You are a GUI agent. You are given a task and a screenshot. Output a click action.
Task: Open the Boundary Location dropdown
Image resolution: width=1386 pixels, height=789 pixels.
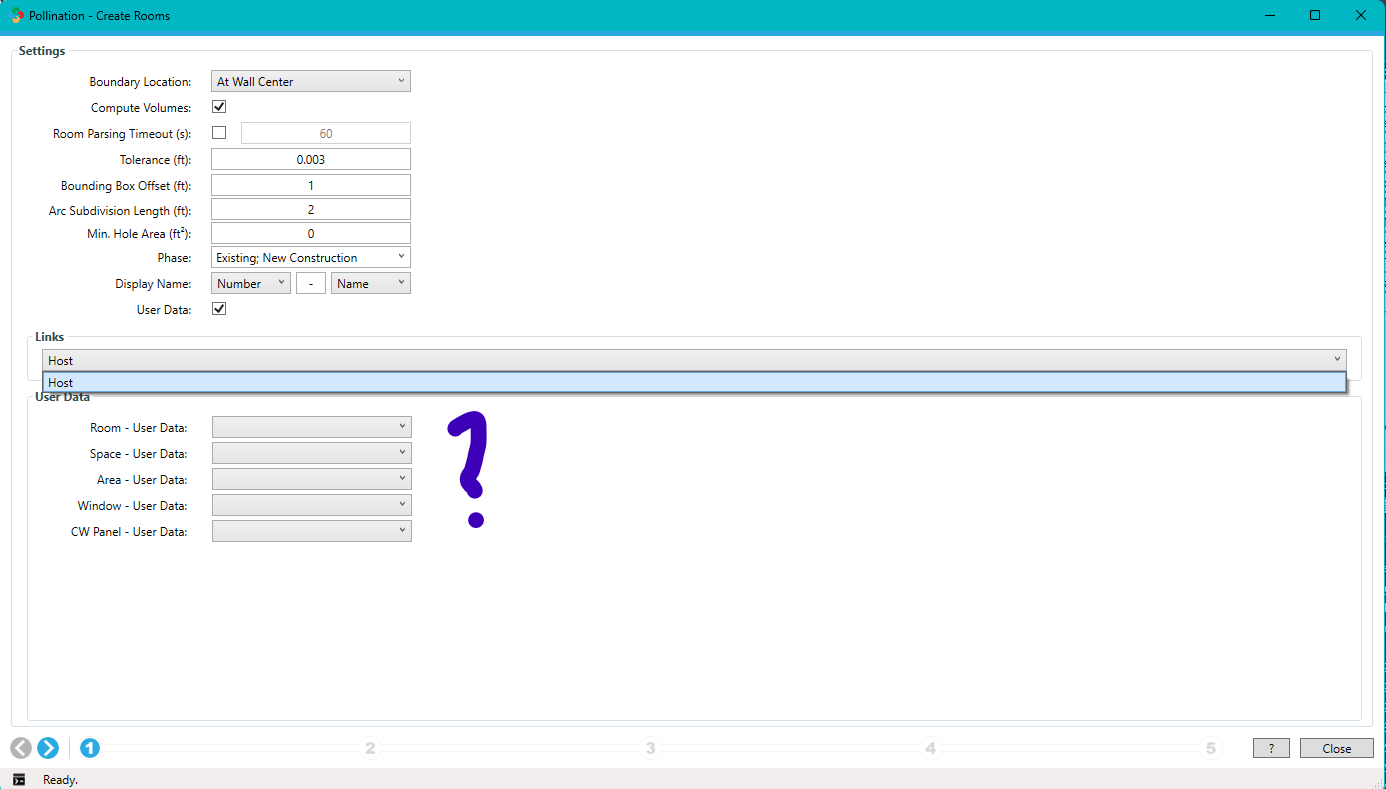coord(311,82)
